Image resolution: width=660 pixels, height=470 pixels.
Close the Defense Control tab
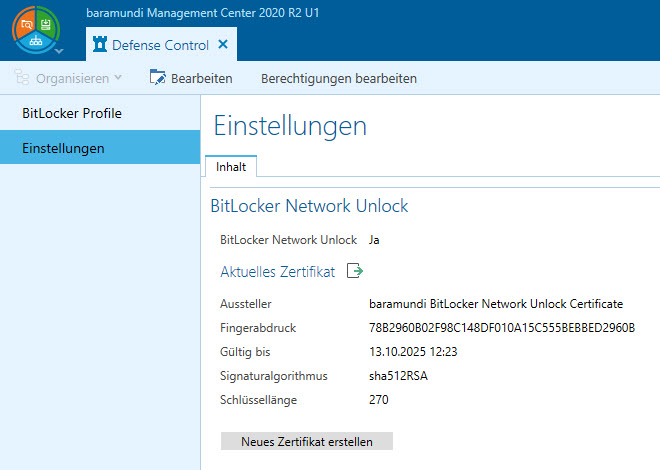coord(223,44)
